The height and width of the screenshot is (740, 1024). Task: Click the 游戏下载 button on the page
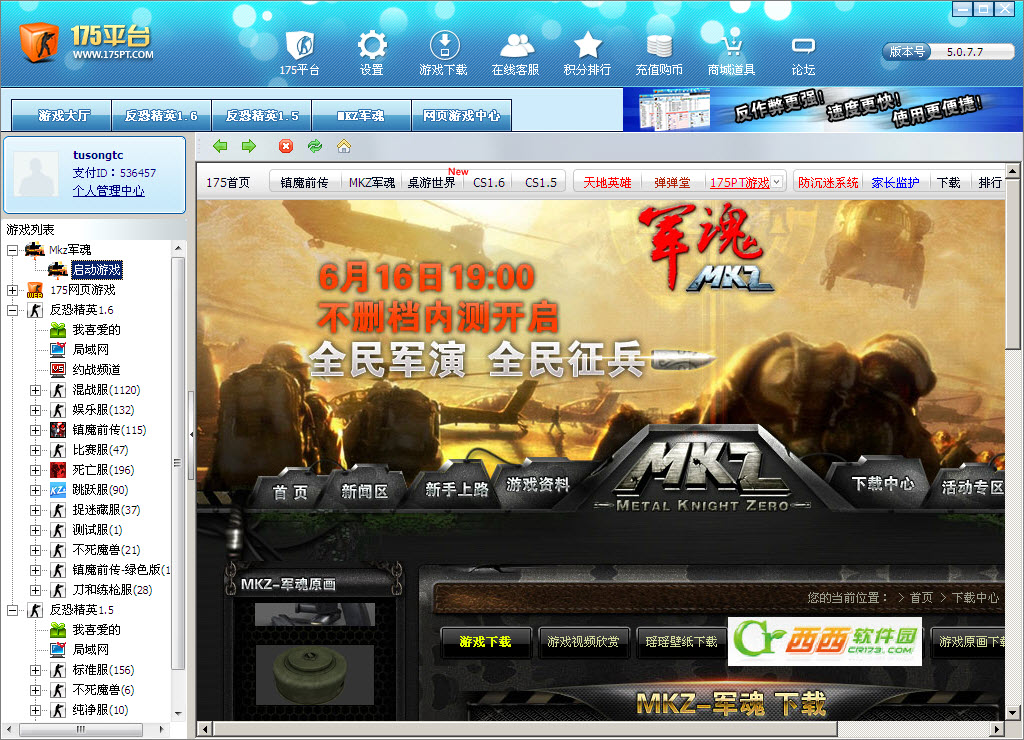point(485,642)
